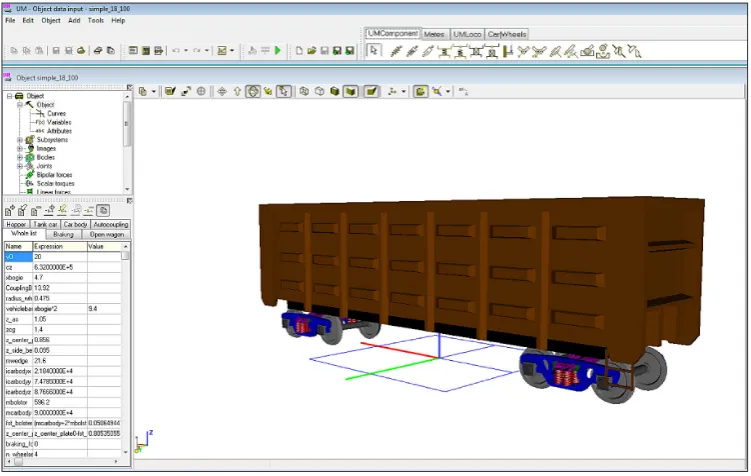This screenshot has width=751, height=476.
Task: Click the copy icon at animation toolbar start
Action: pyautogui.click(x=143, y=91)
